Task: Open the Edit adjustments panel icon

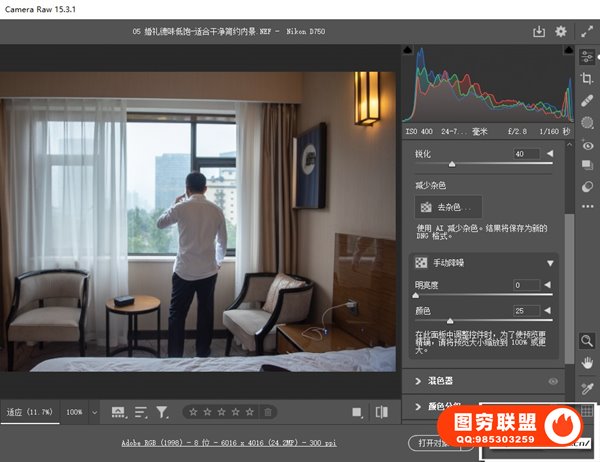Action: [588, 58]
